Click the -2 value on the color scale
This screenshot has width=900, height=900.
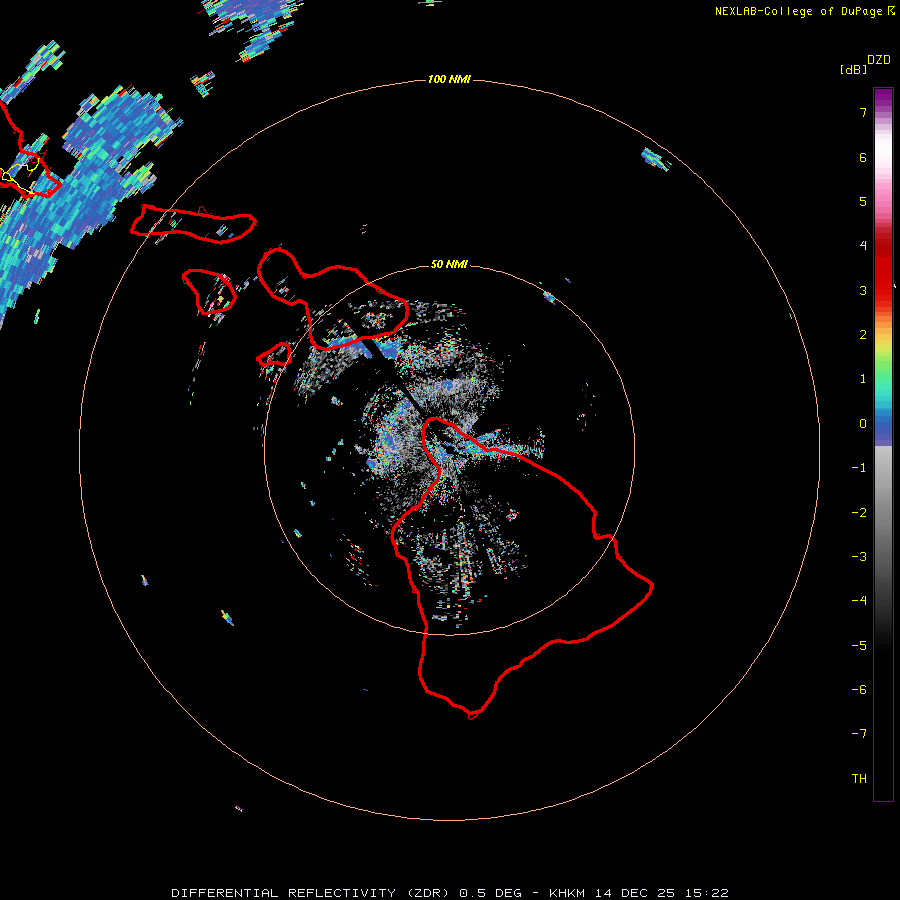(x=859, y=513)
